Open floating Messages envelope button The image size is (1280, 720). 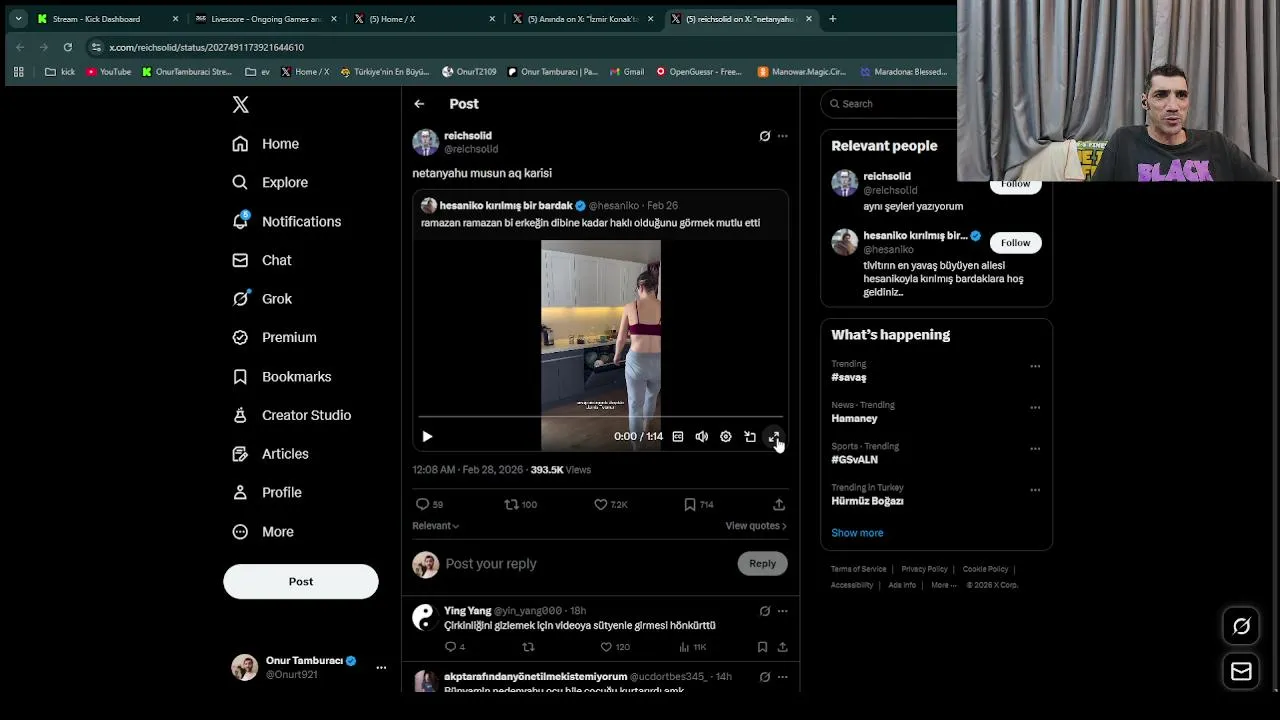click(x=1241, y=672)
